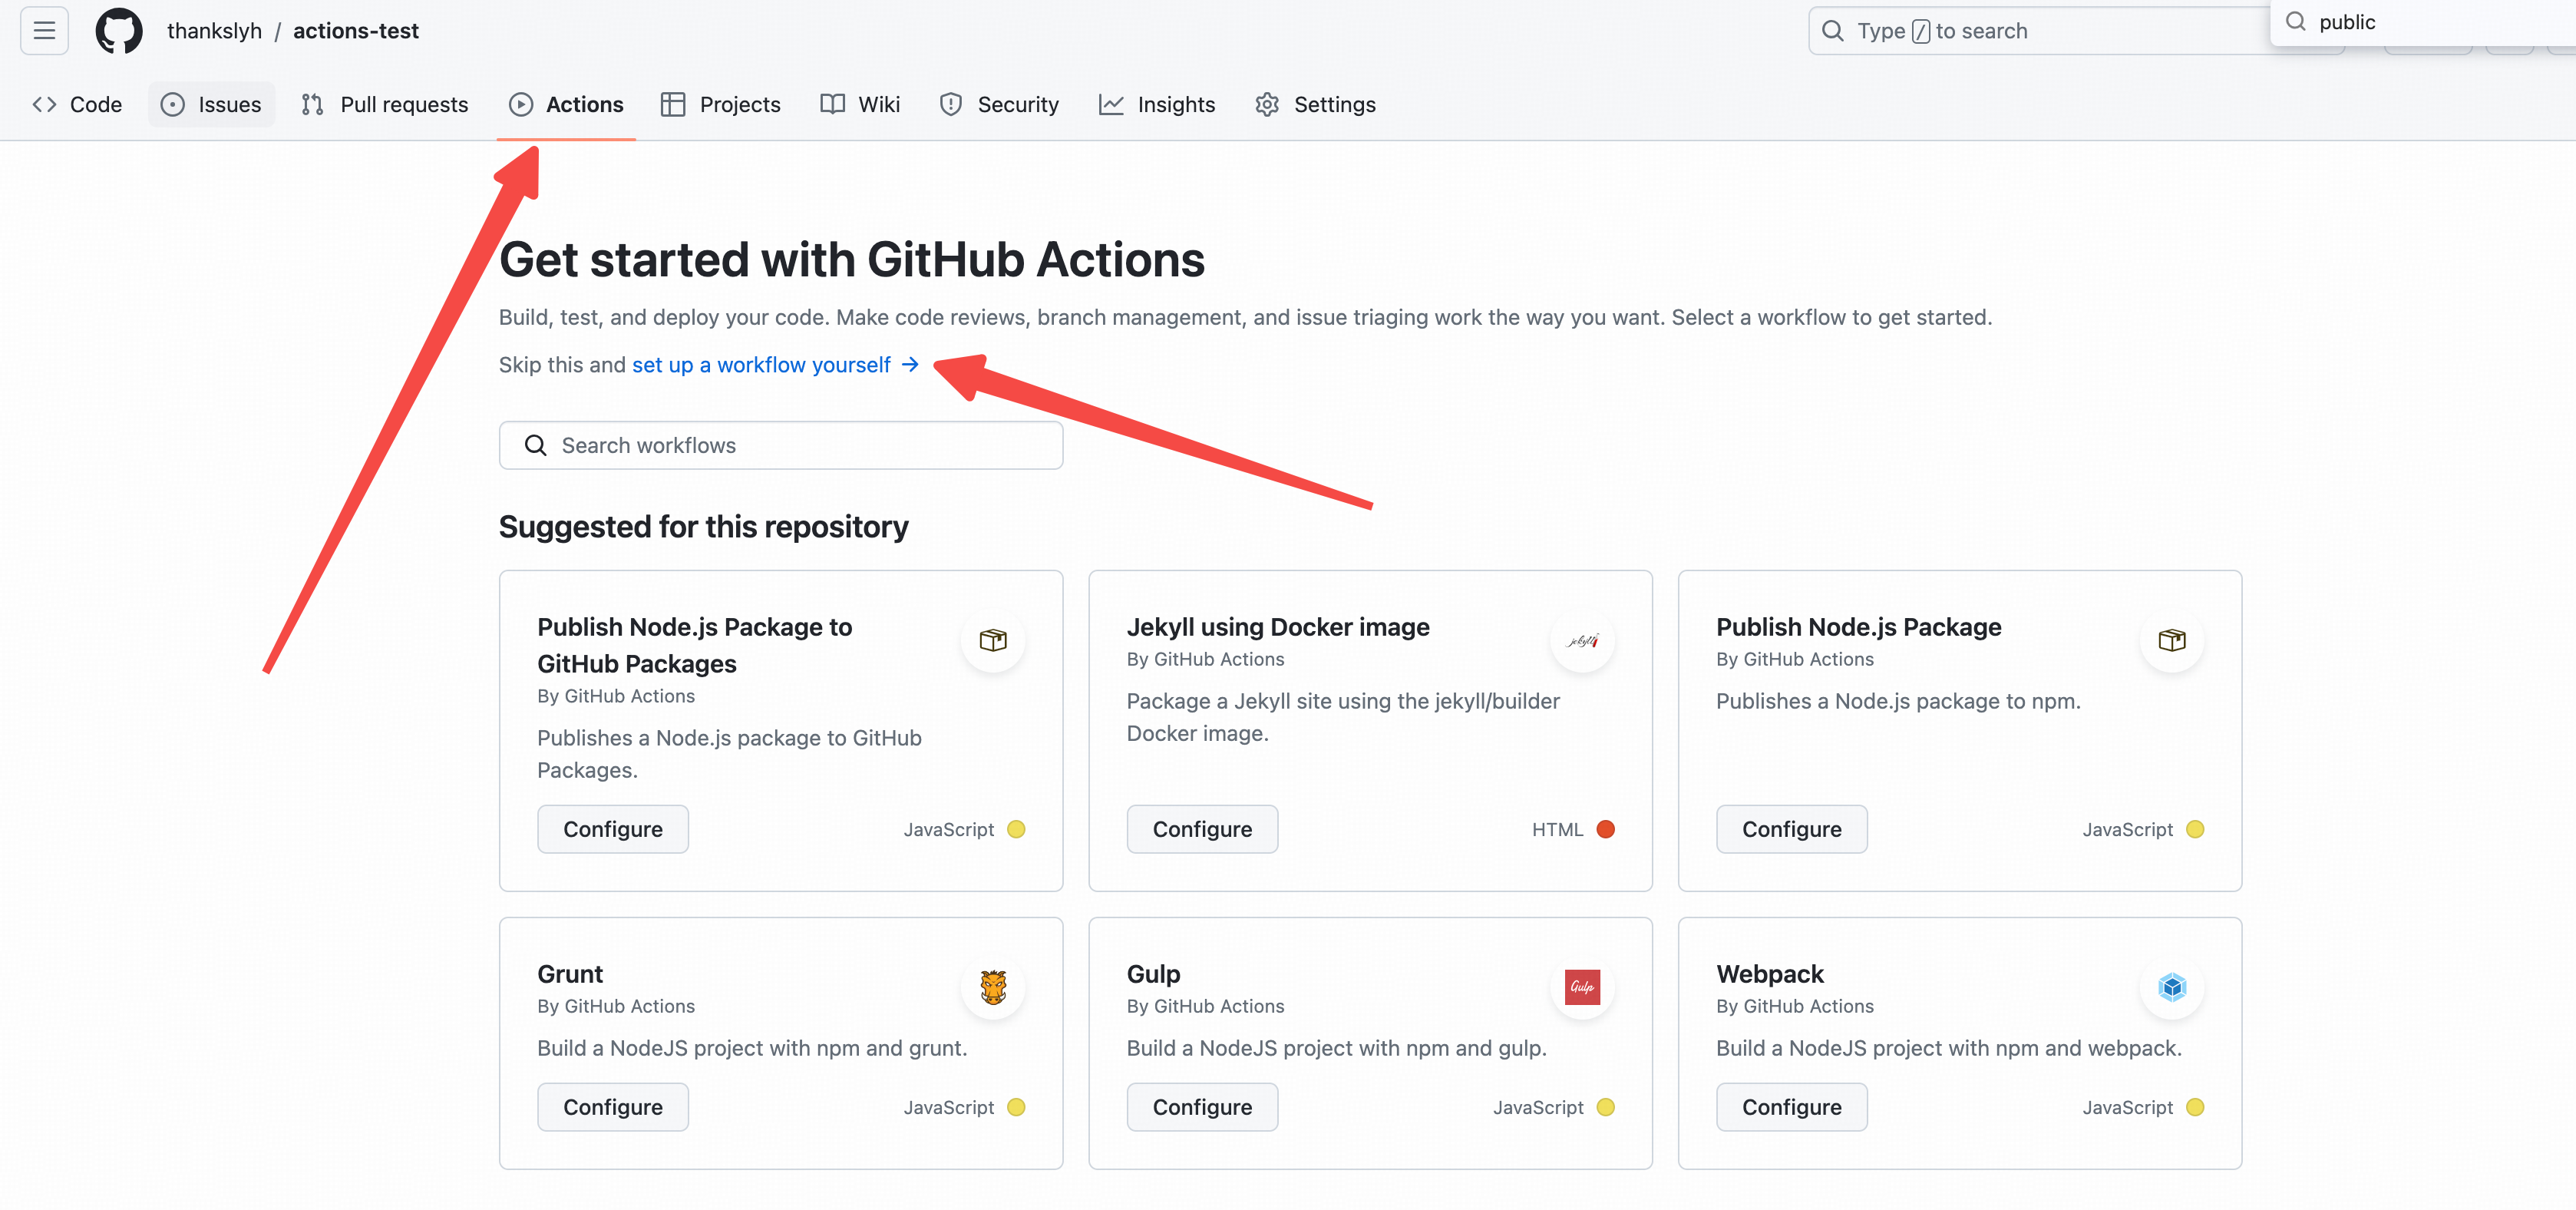This screenshot has width=2576, height=1210.
Task: Configure the Jekyll using Docker image workflow
Action: 1201,829
